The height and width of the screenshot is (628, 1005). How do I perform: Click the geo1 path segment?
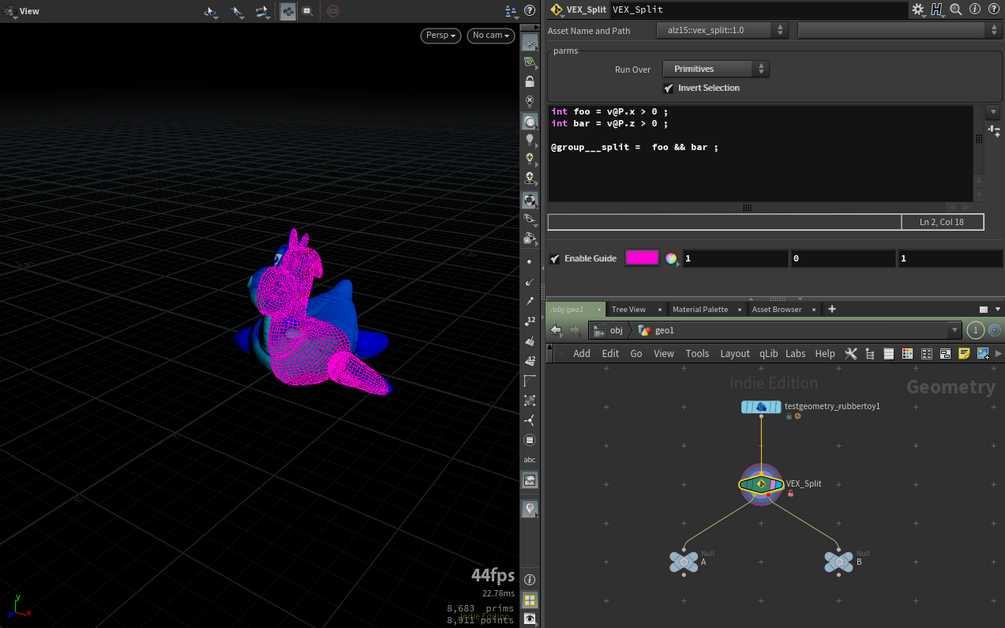point(657,330)
